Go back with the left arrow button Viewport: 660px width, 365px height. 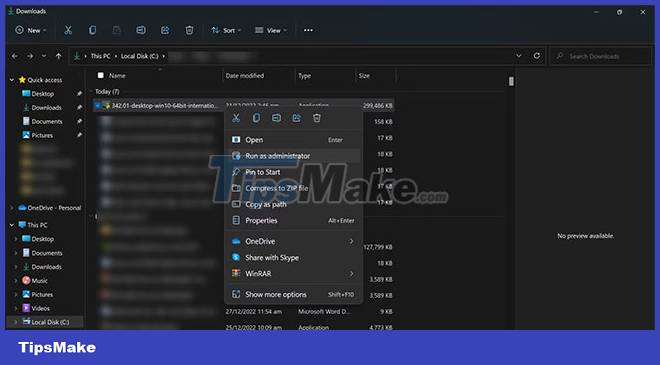[x=15, y=56]
